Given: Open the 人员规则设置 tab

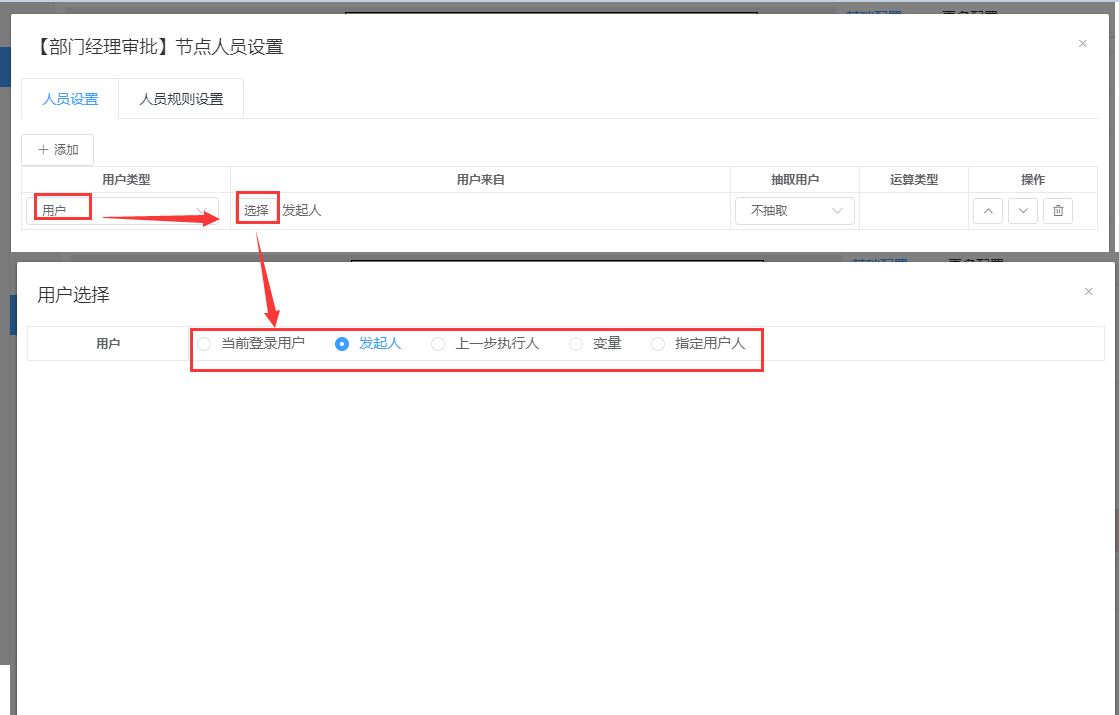Looking at the screenshot, I should click(181, 99).
